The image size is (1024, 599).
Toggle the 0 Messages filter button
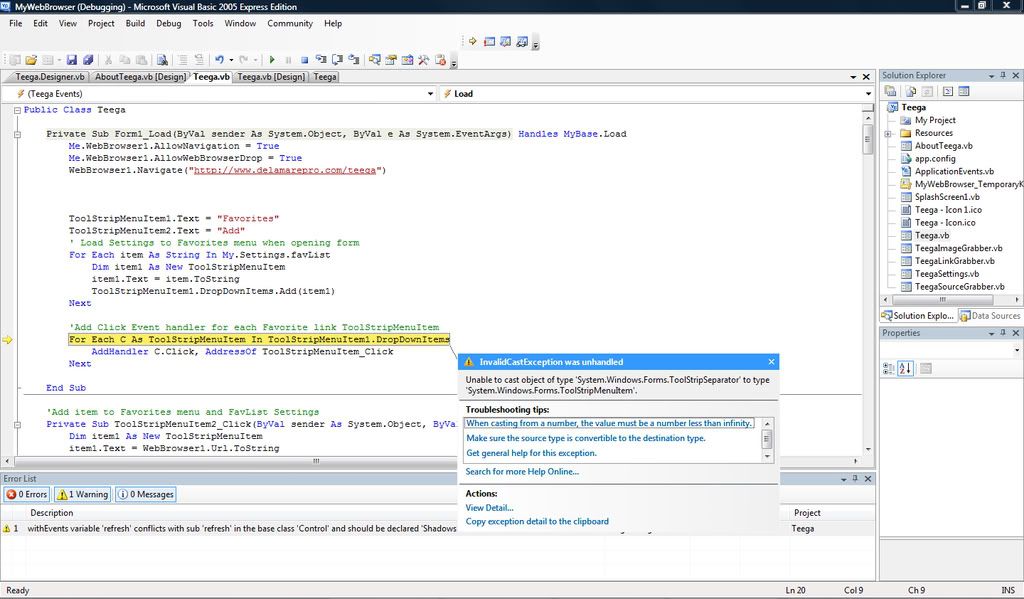[x=146, y=494]
